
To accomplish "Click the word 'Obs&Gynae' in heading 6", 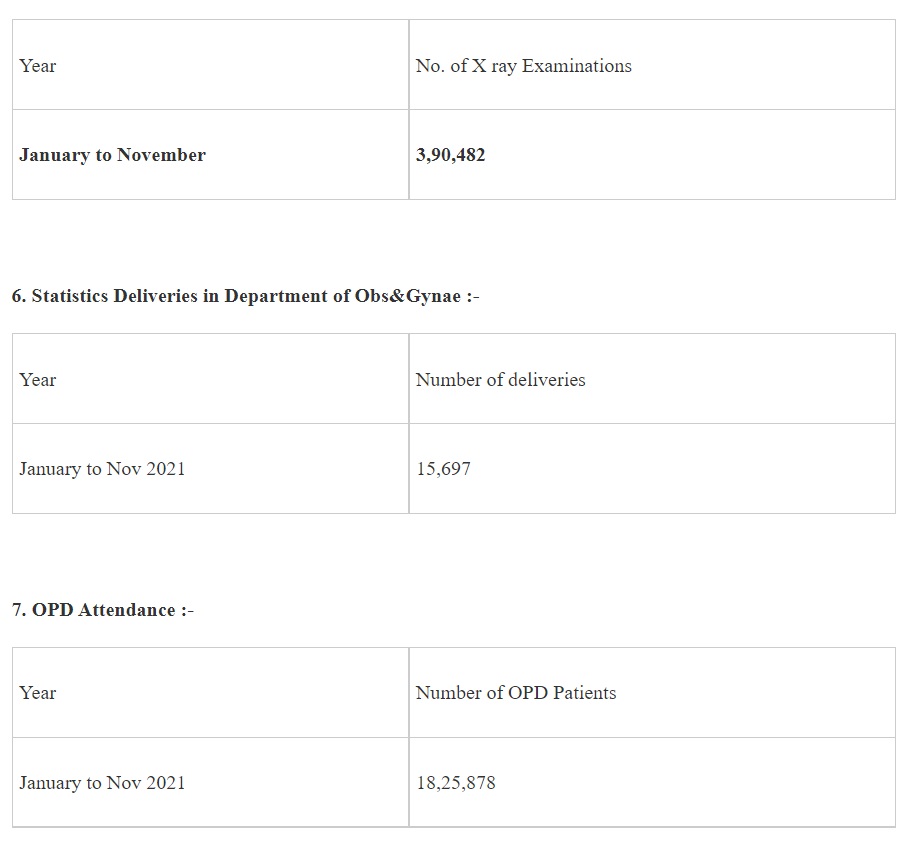I will tap(407, 296).
